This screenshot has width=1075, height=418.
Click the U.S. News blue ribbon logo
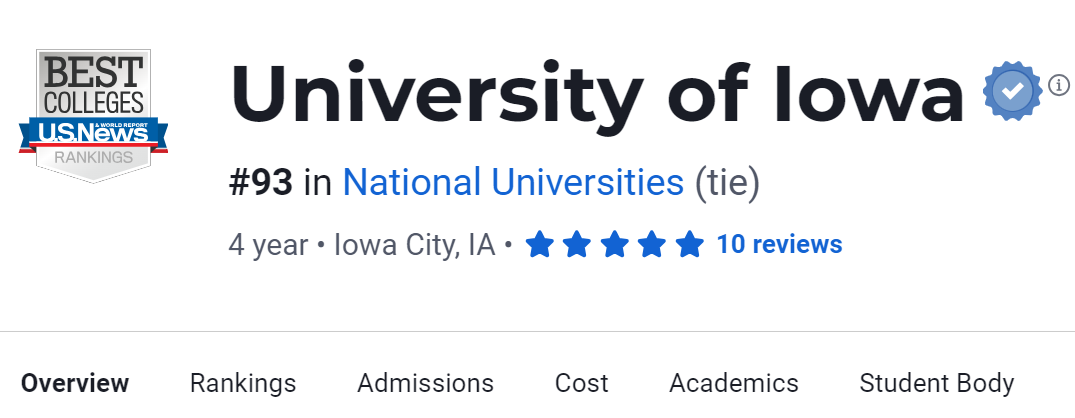93,132
